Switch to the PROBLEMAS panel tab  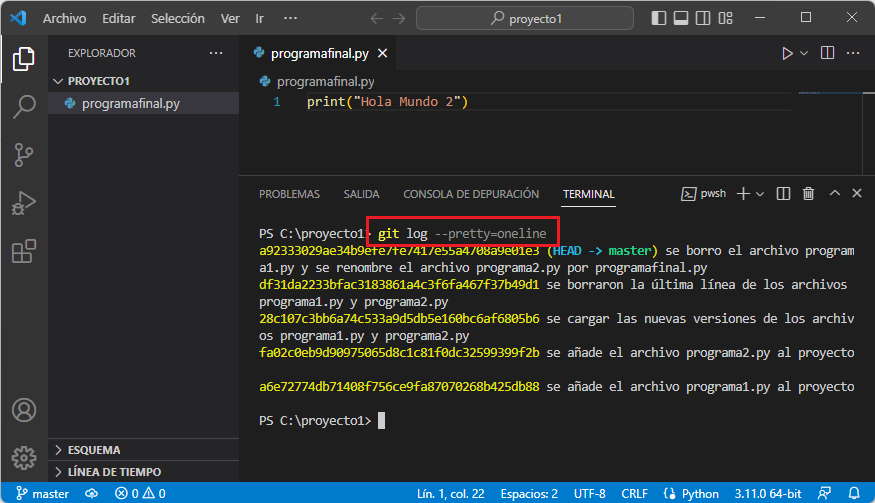tap(289, 194)
